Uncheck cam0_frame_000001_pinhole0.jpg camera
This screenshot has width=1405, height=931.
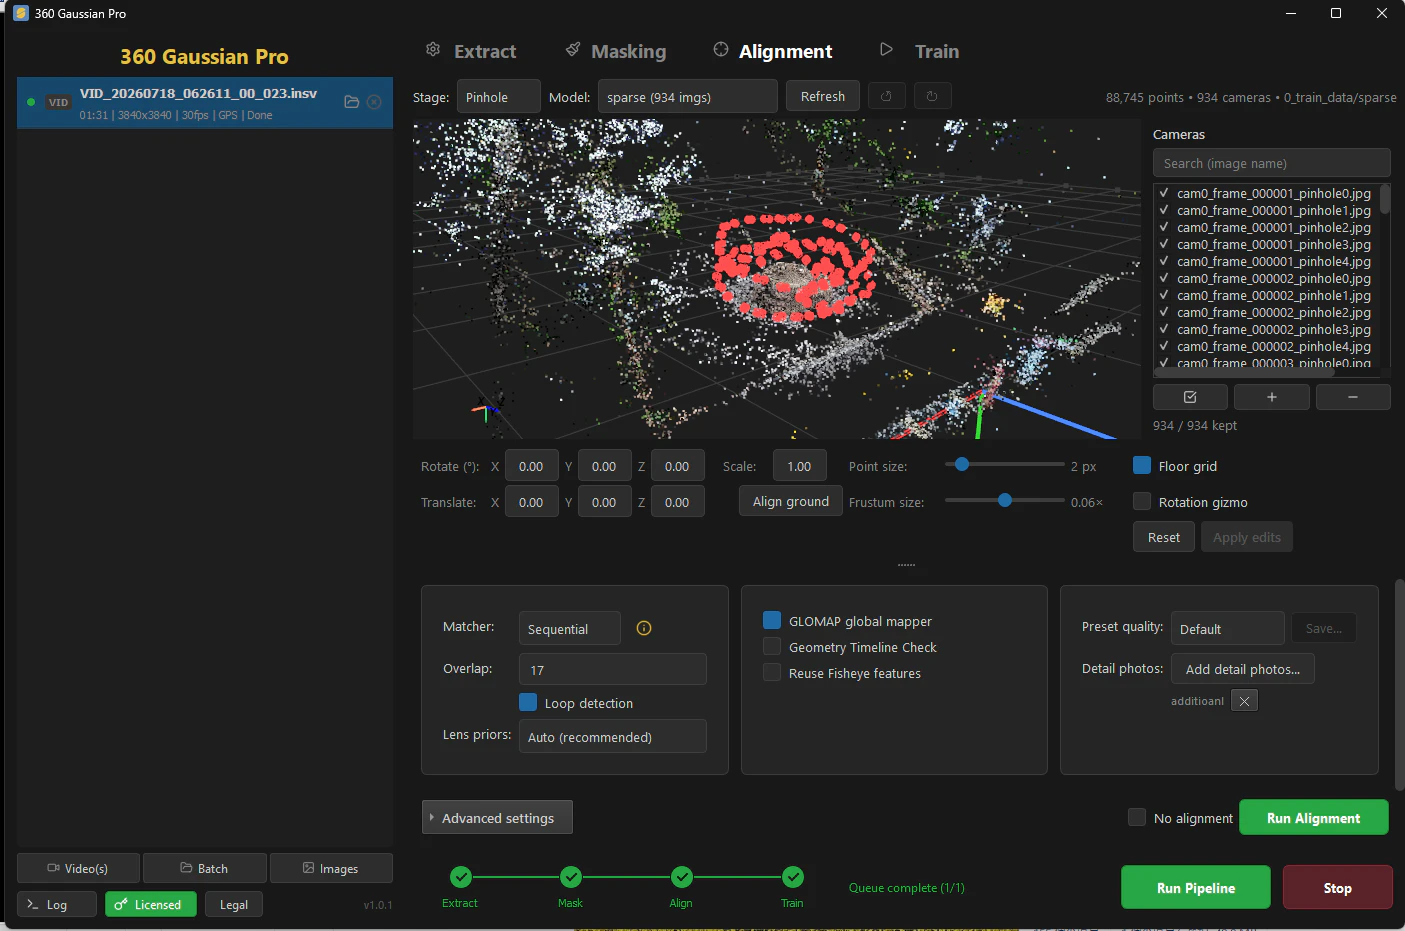[1164, 193]
